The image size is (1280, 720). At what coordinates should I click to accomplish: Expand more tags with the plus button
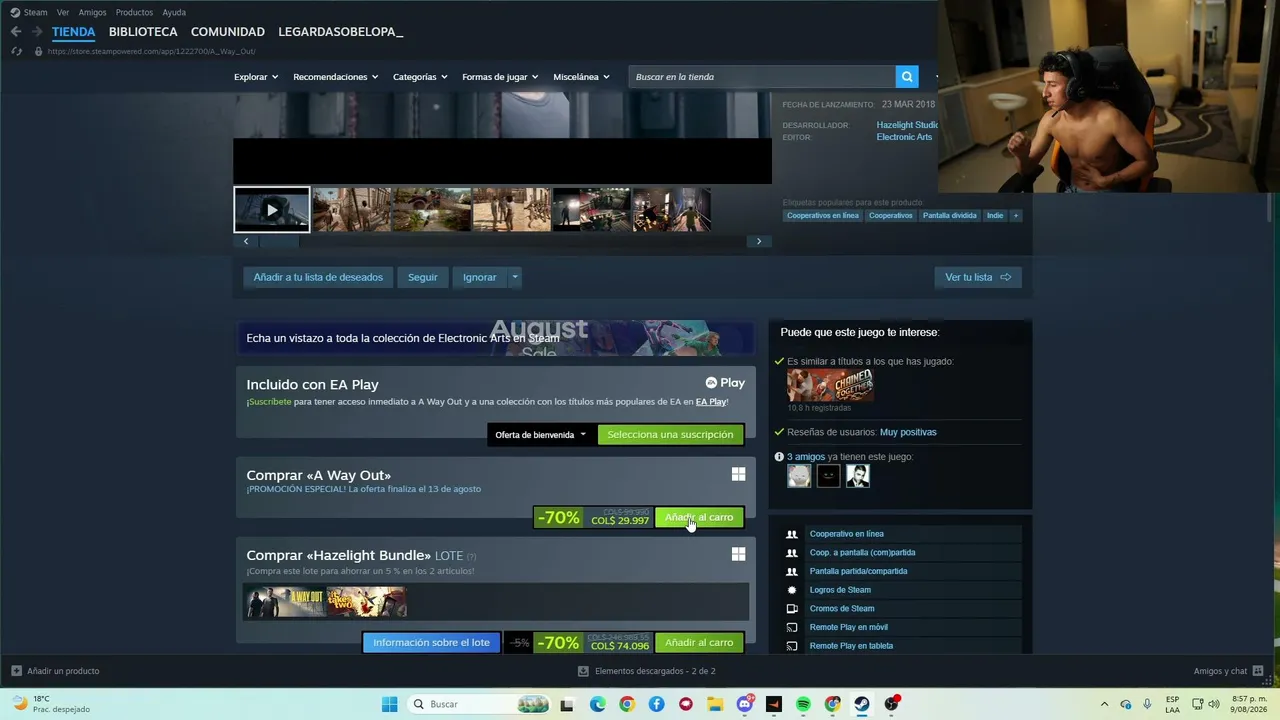1015,215
